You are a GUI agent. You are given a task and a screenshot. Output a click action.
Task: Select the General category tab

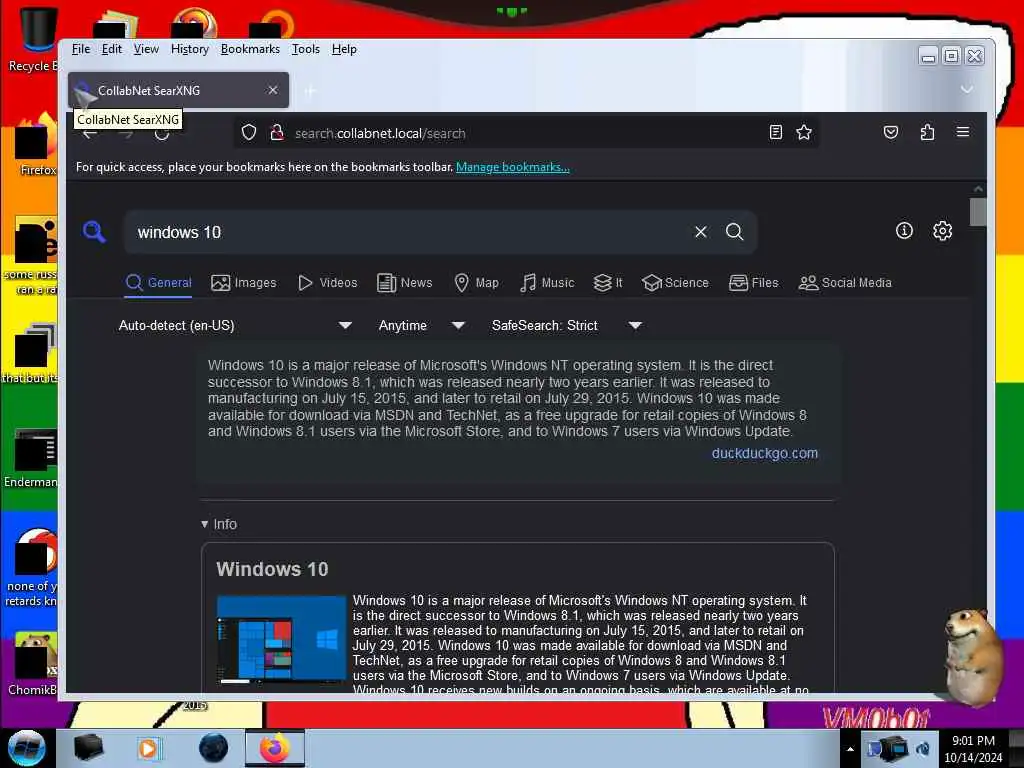[x=158, y=283]
